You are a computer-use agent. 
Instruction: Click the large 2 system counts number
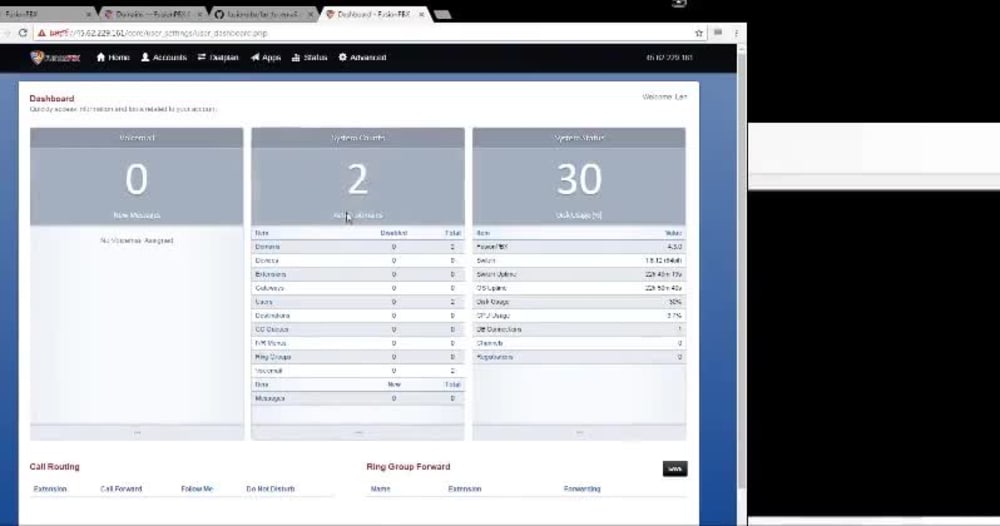(358, 179)
